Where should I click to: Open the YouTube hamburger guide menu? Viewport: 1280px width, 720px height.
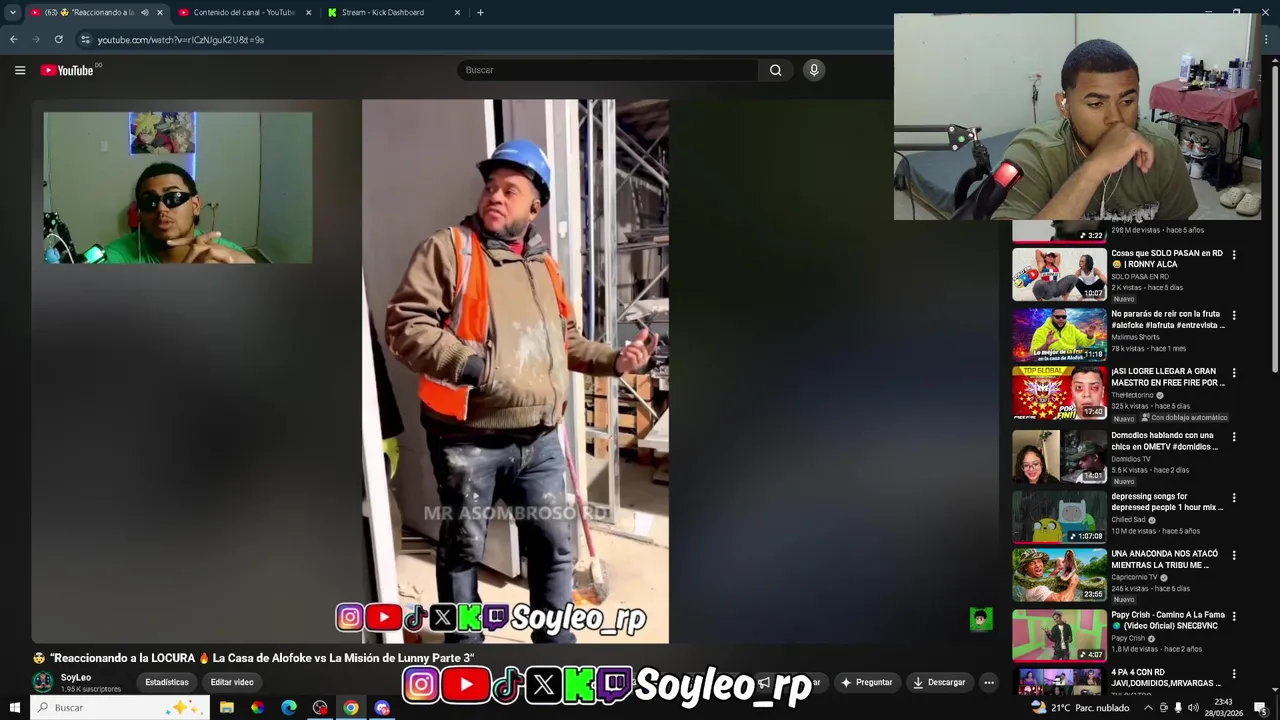(x=20, y=70)
